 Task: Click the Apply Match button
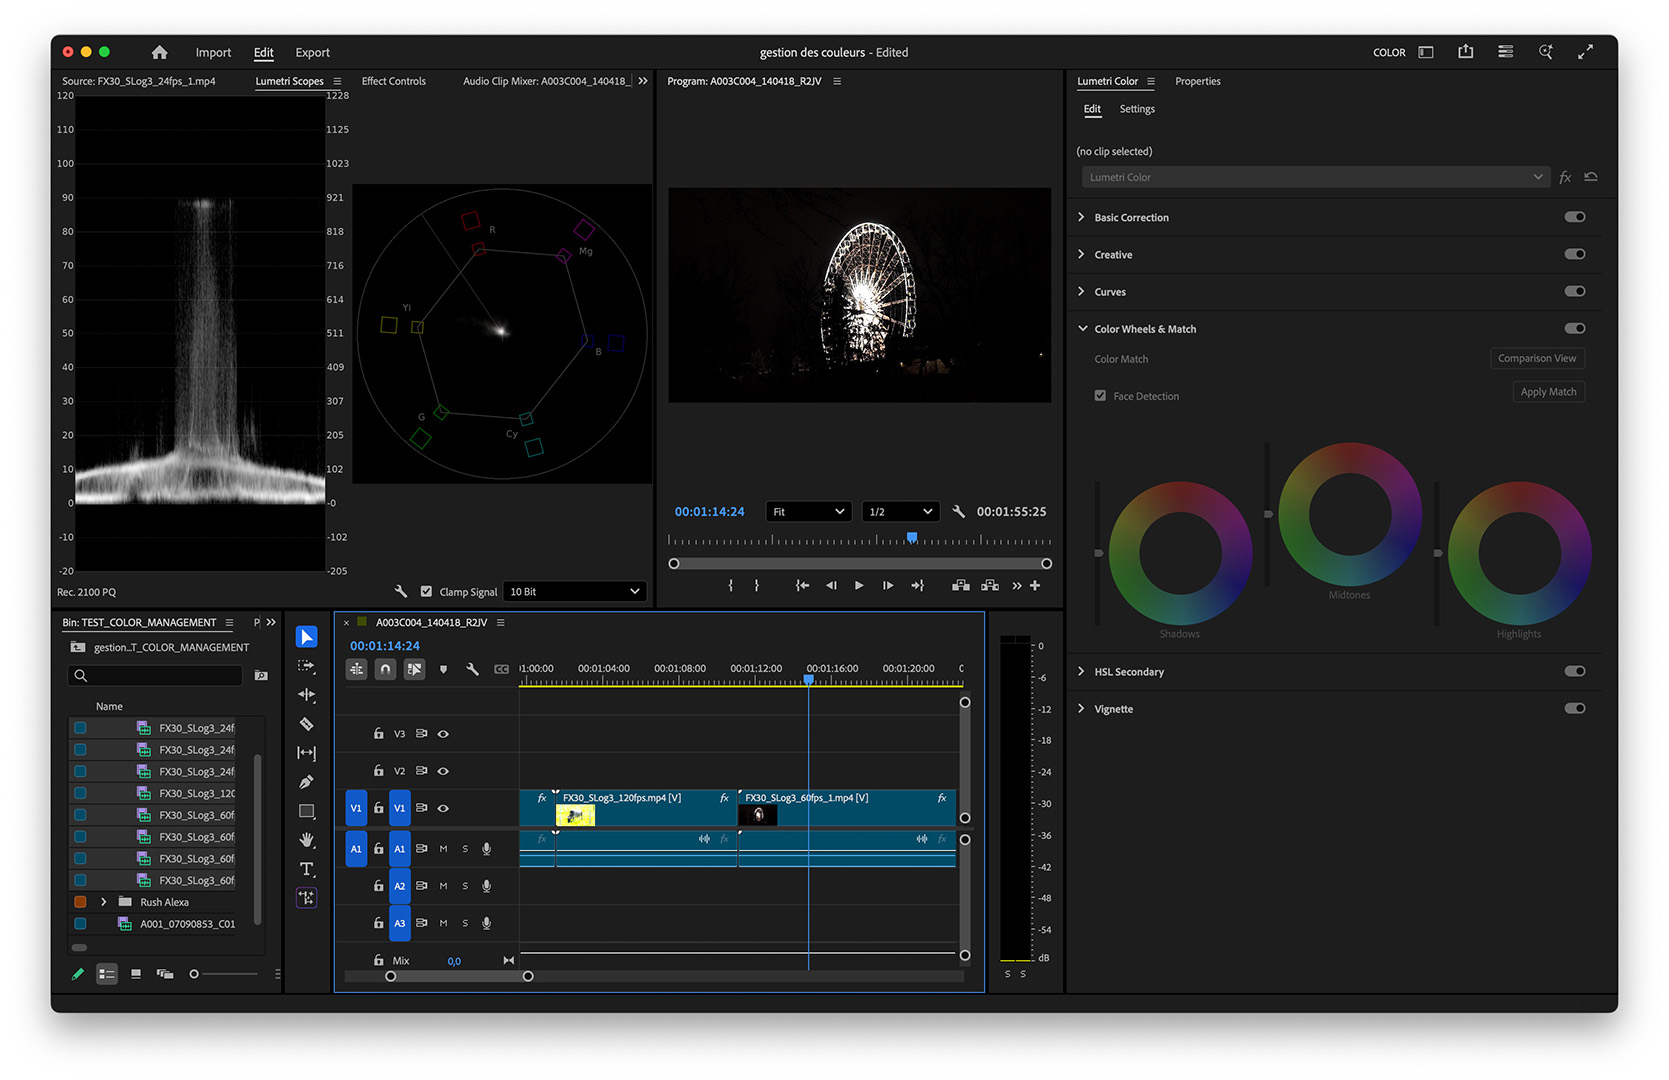tap(1547, 392)
